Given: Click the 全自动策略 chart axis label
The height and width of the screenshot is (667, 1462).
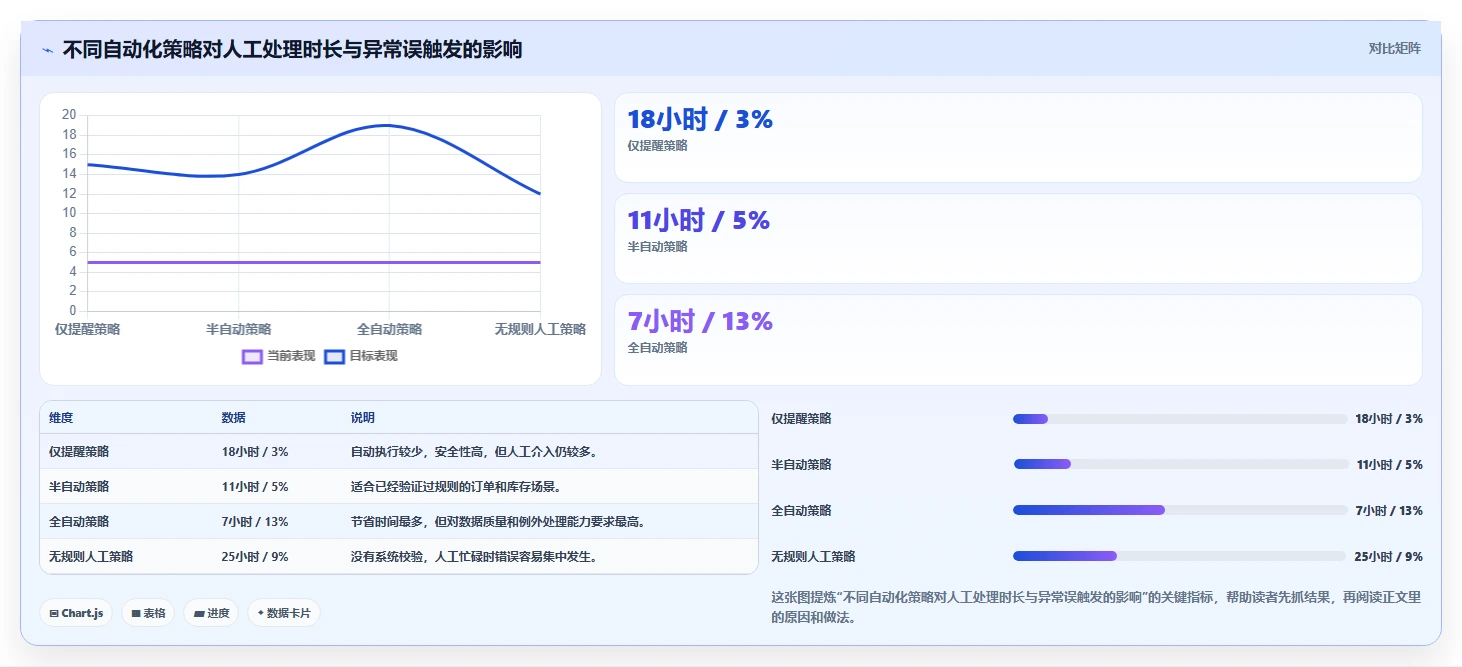Looking at the screenshot, I should pos(389,329).
